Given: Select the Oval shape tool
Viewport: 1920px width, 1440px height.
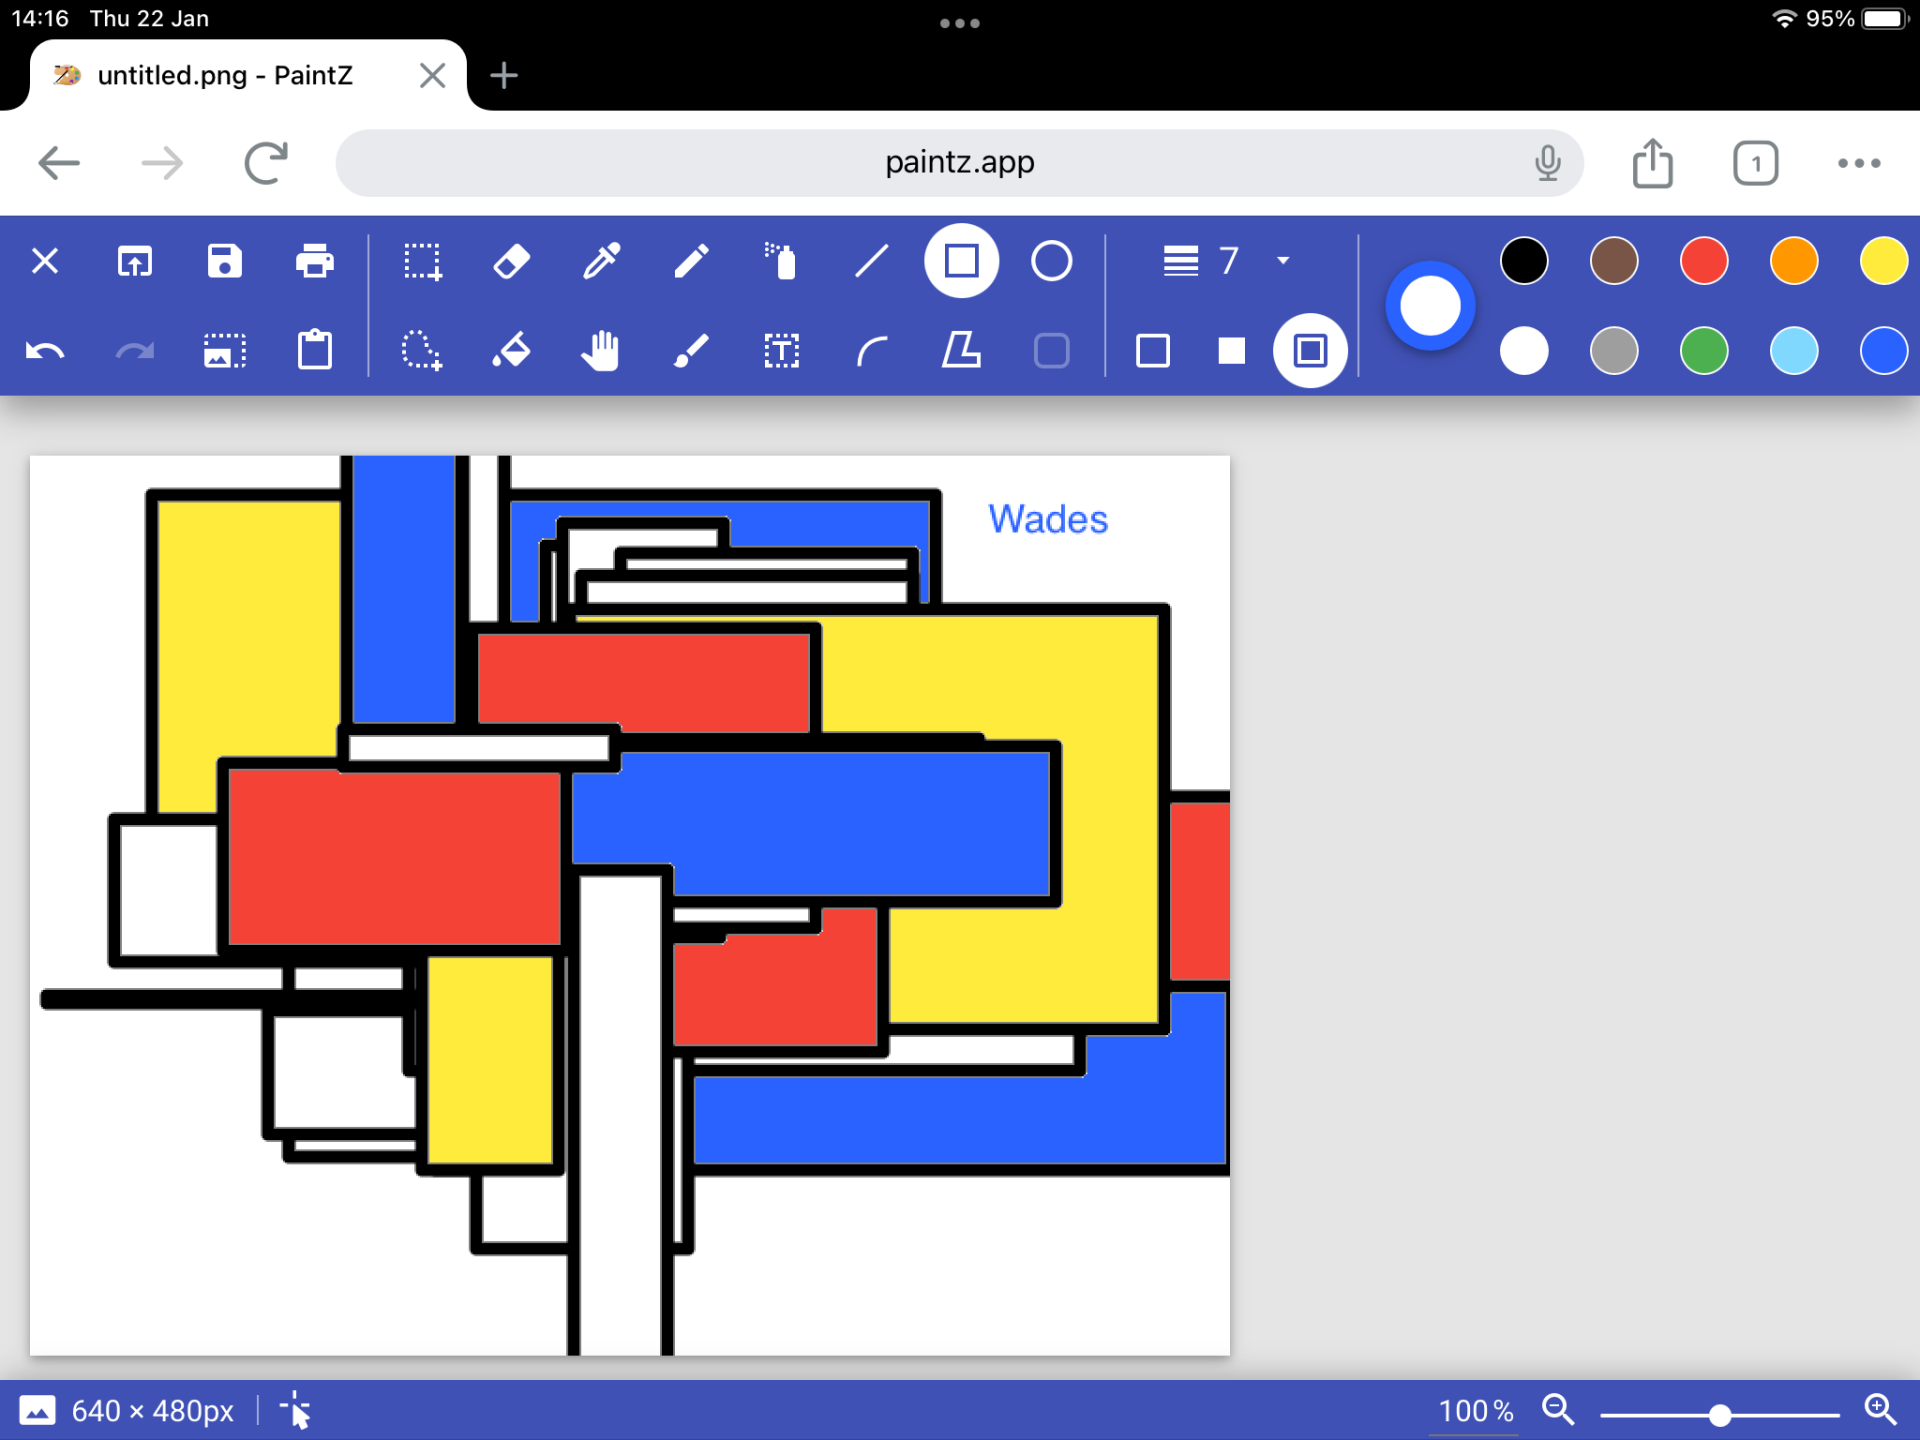Looking at the screenshot, I should coord(1051,262).
